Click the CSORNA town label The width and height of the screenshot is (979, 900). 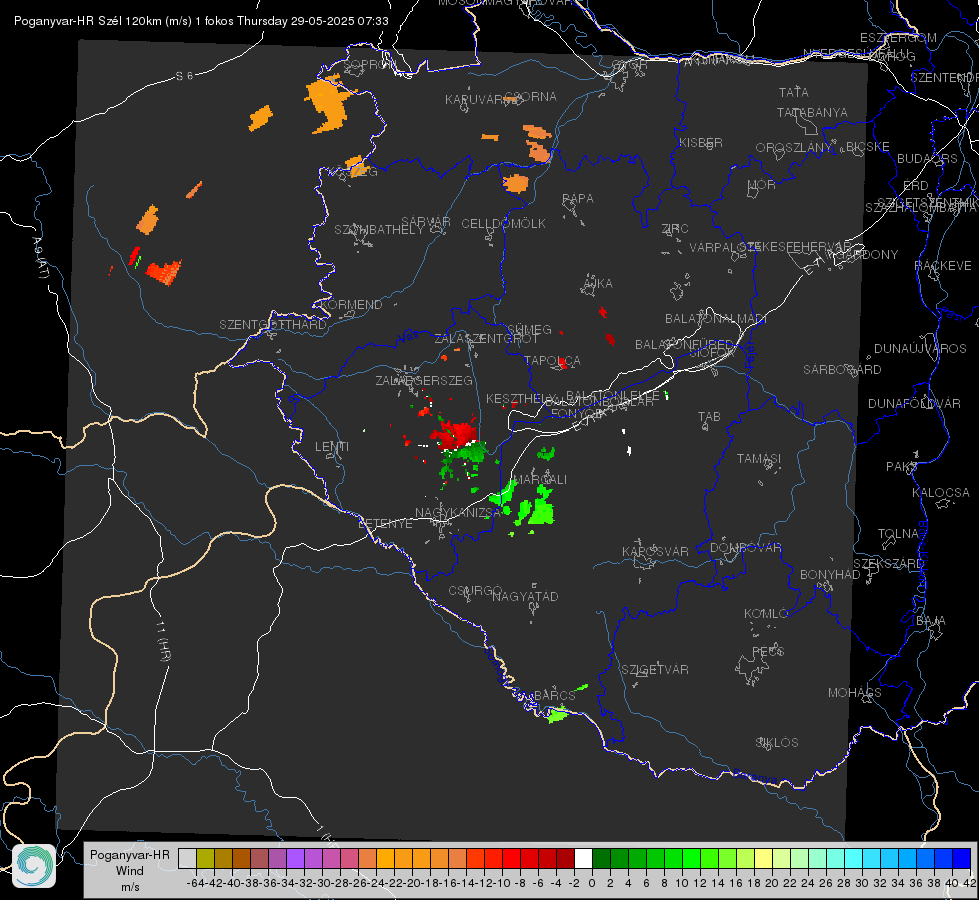pyautogui.click(x=531, y=97)
